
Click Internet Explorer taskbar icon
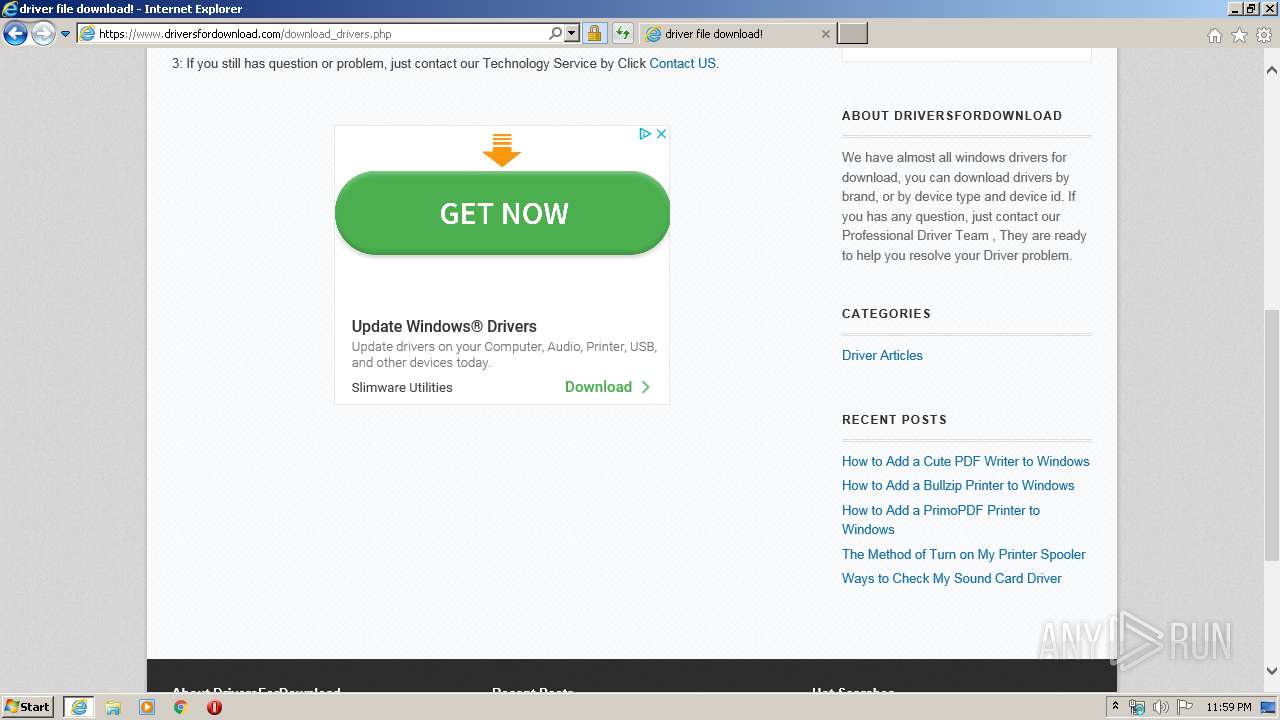click(79, 707)
